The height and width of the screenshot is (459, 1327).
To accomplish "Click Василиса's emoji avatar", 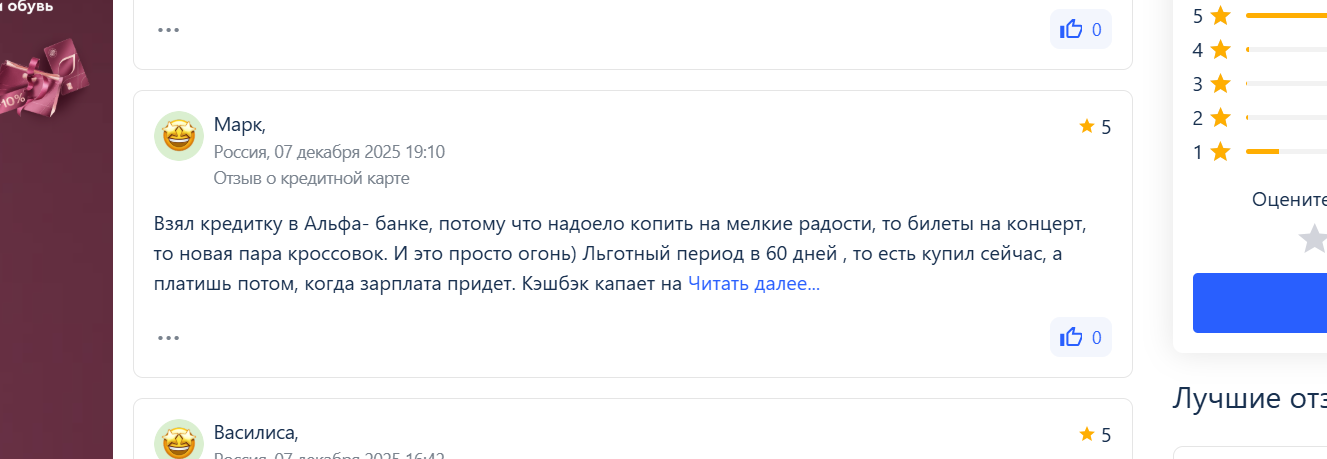I will [x=179, y=441].
